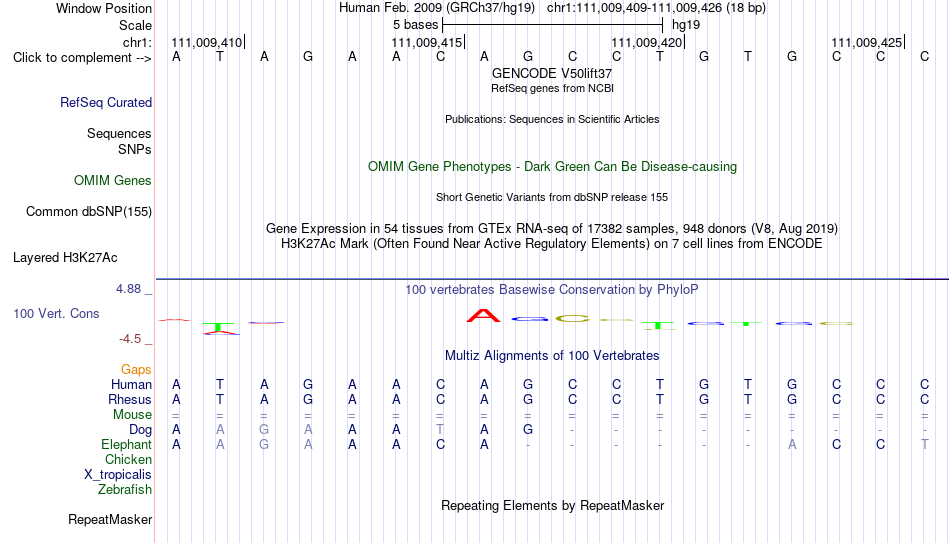The width and height of the screenshot is (950, 543).
Task: Click the 4.88 PhyloP upper scale value
Action: (128, 289)
